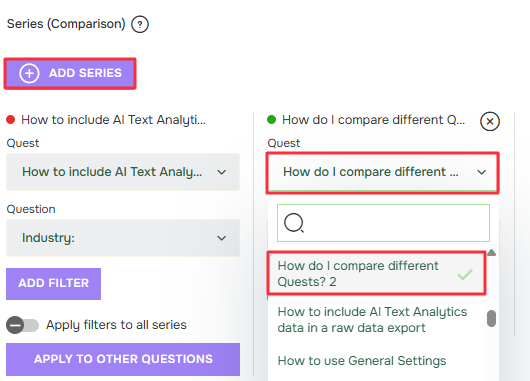Screen dimensions: 530x381
Task: Open the Industry question dropdown
Action: (x=123, y=238)
